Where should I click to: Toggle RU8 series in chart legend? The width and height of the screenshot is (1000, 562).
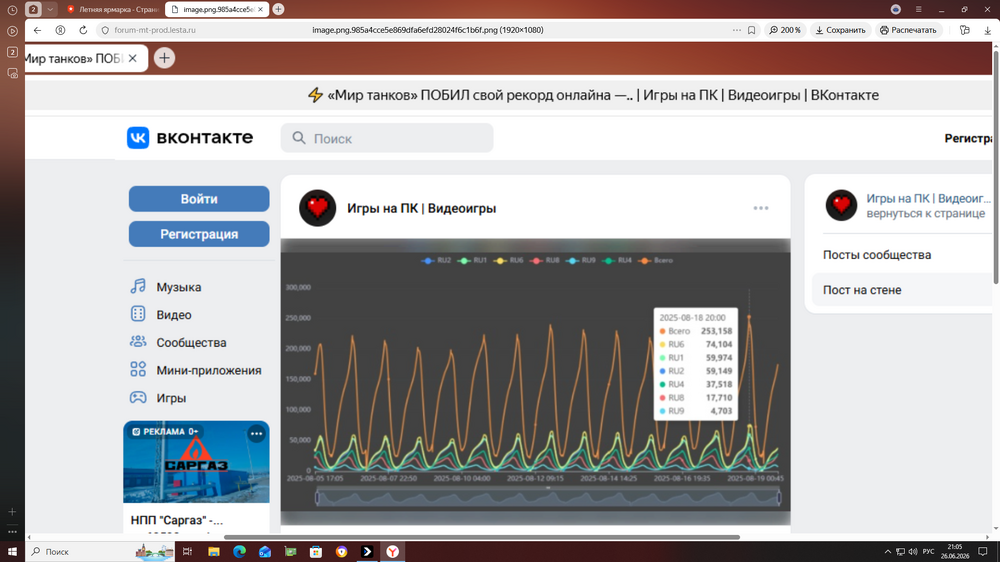click(545, 260)
